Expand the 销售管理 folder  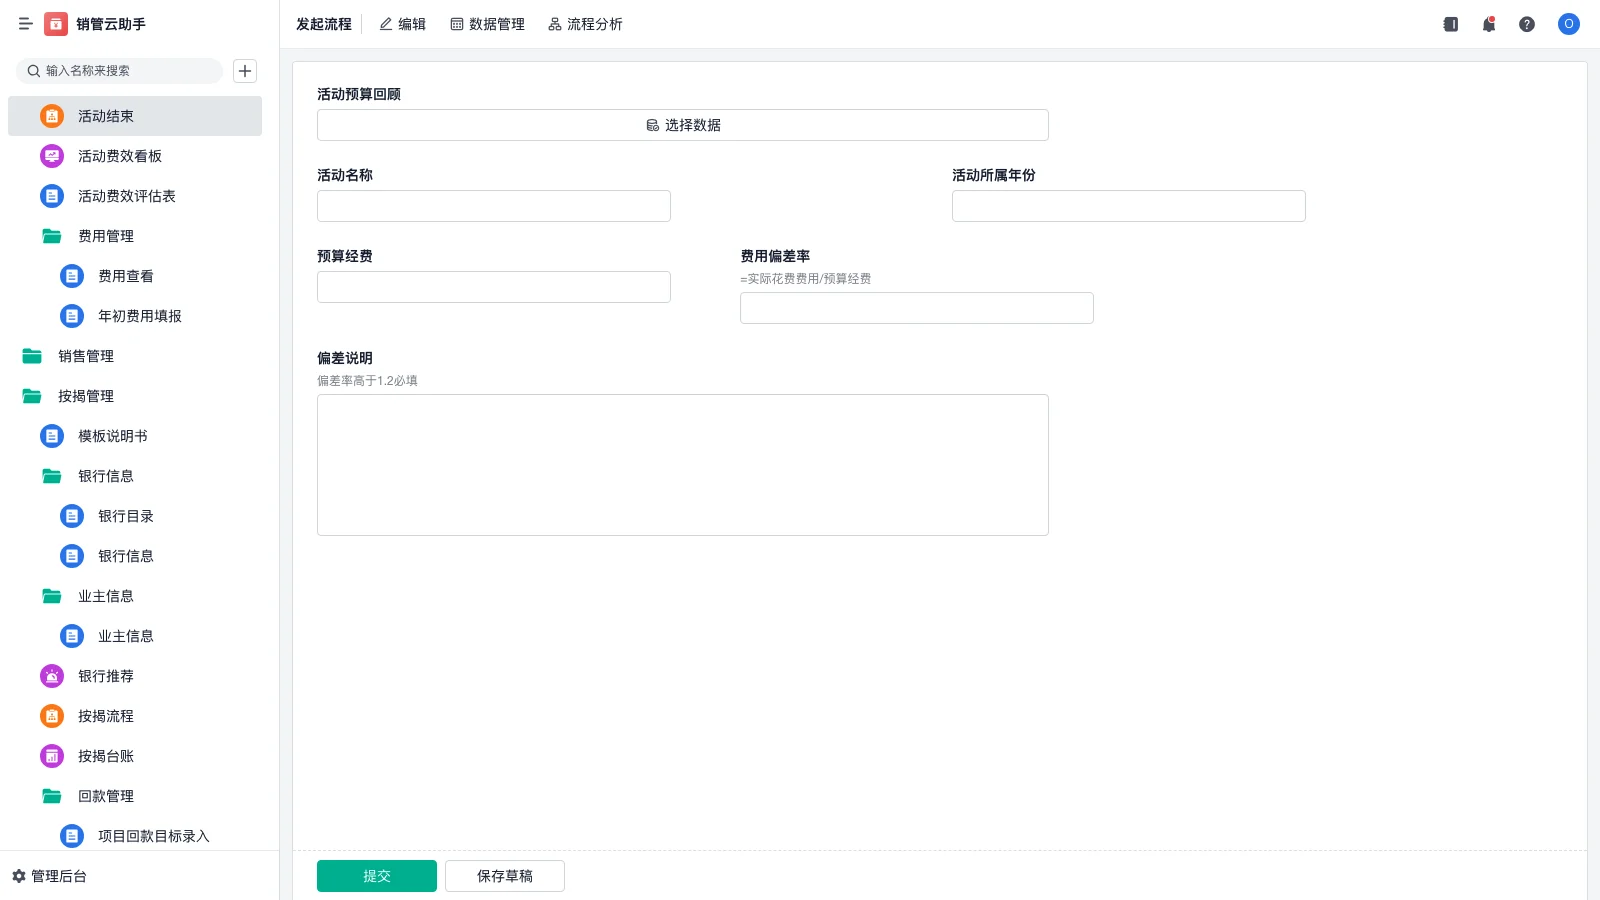click(x=85, y=356)
